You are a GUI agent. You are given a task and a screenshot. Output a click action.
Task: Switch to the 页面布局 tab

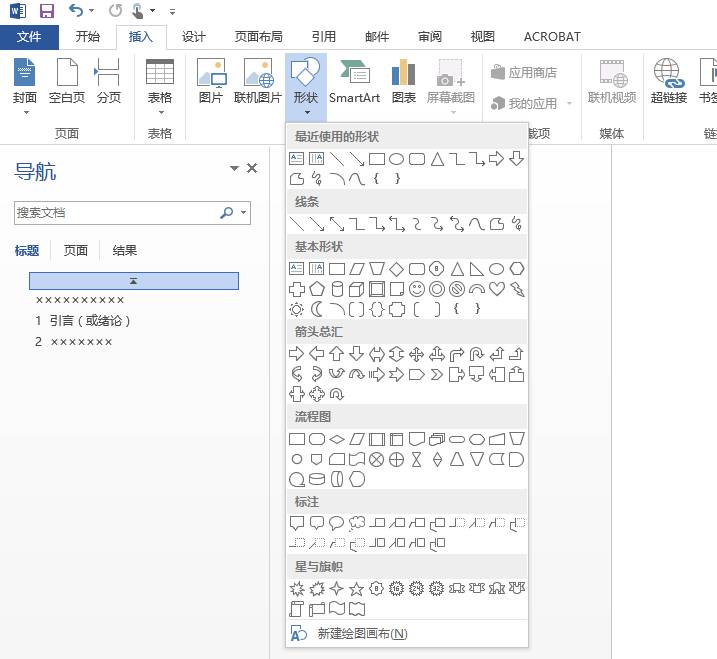point(259,37)
